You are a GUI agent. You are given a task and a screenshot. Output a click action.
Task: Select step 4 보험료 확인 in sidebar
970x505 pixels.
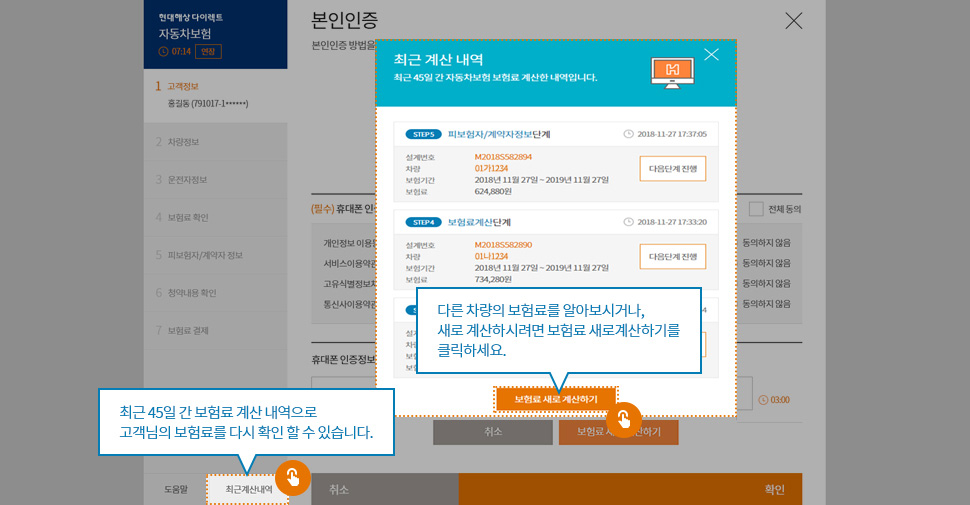215,217
